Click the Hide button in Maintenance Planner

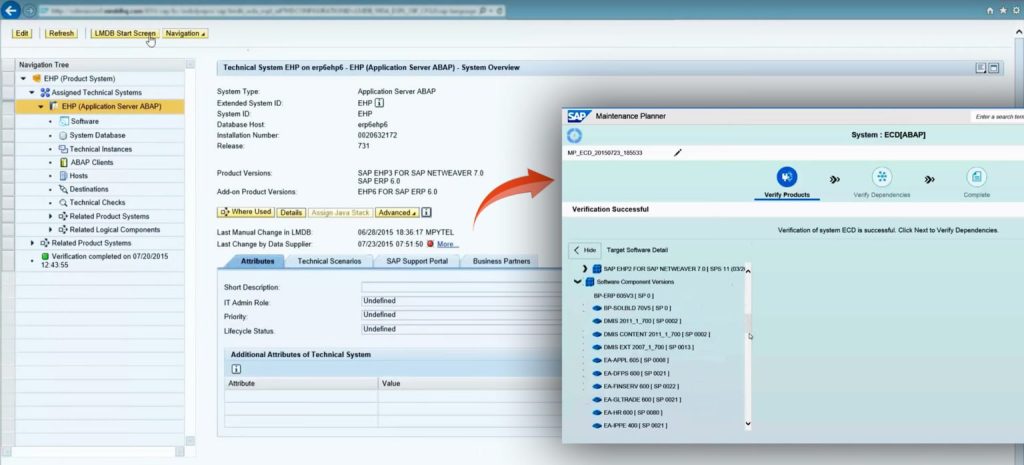[584, 250]
